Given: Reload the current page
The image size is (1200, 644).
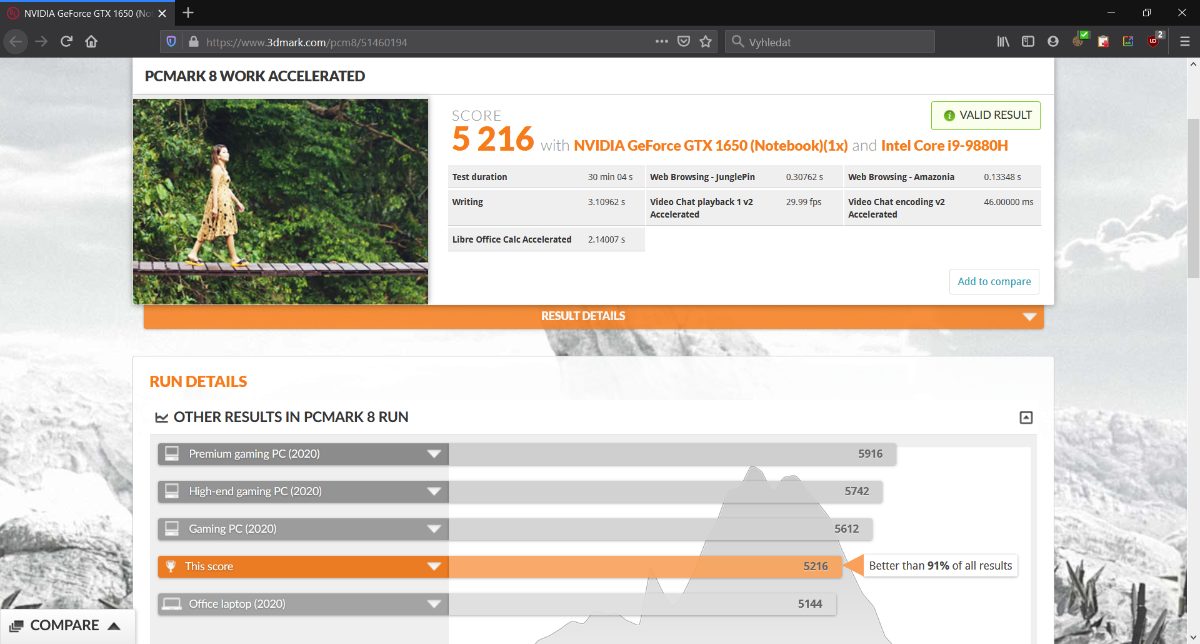Looking at the screenshot, I should (66, 42).
